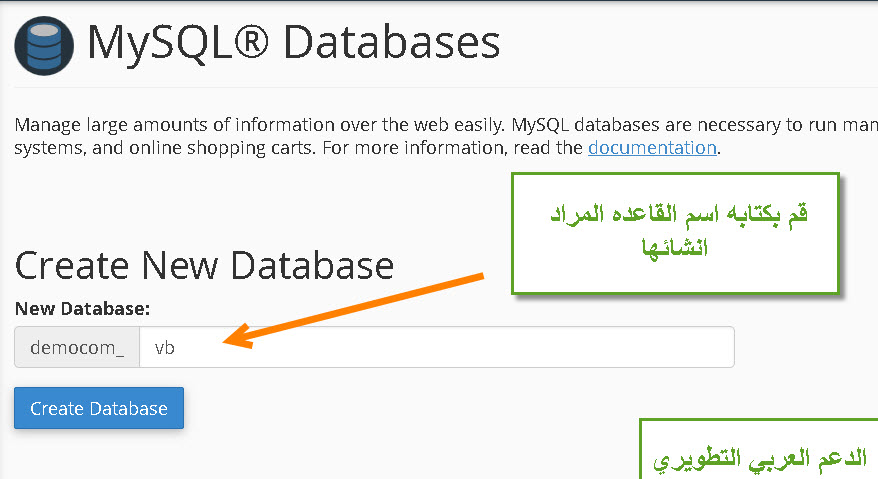The height and width of the screenshot is (479, 878).
Task: Click the typed "vb" text in the field
Action: point(165,347)
